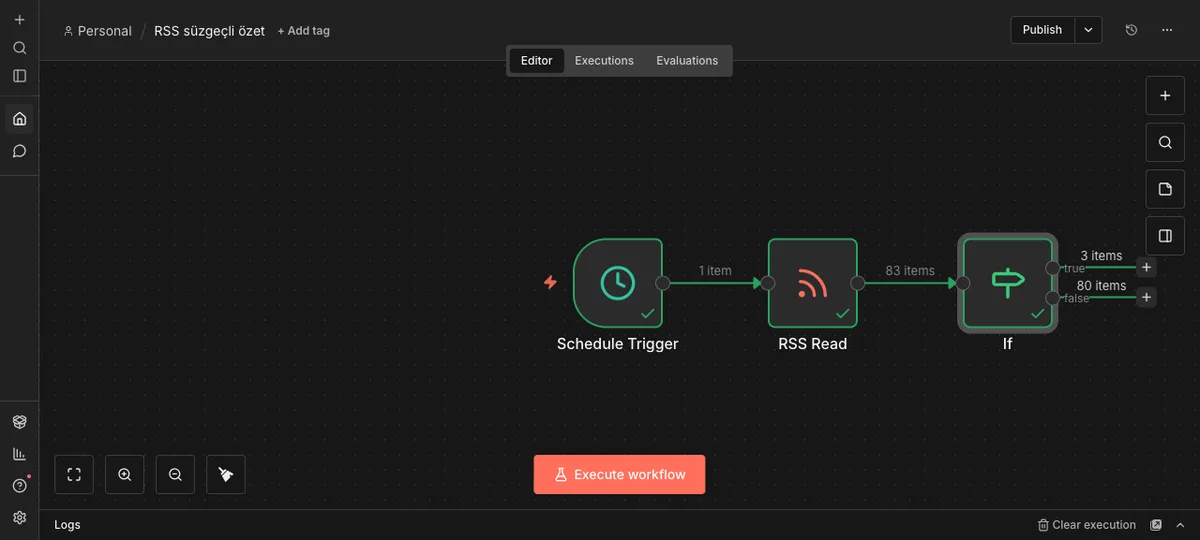Zoom out on the canvas
The height and width of the screenshot is (540, 1200).
click(x=175, y=475)
